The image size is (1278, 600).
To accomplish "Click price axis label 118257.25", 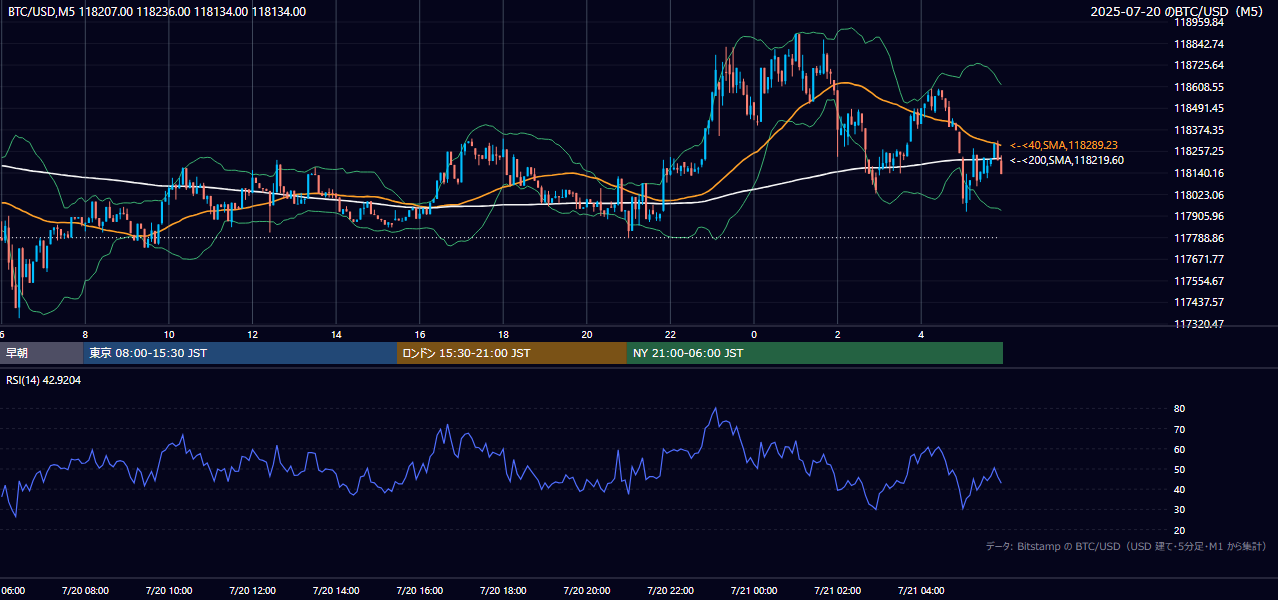I will [1200, 151].
